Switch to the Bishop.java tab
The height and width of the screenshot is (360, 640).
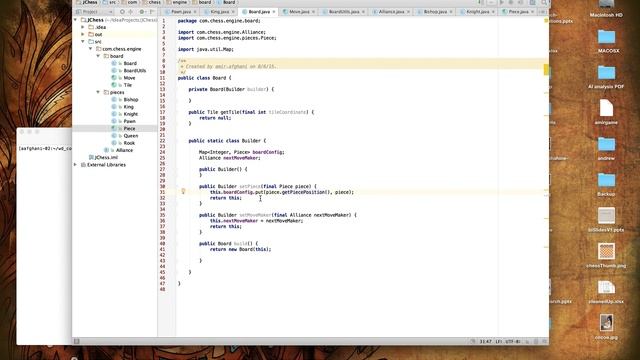[x=435, y=12]
